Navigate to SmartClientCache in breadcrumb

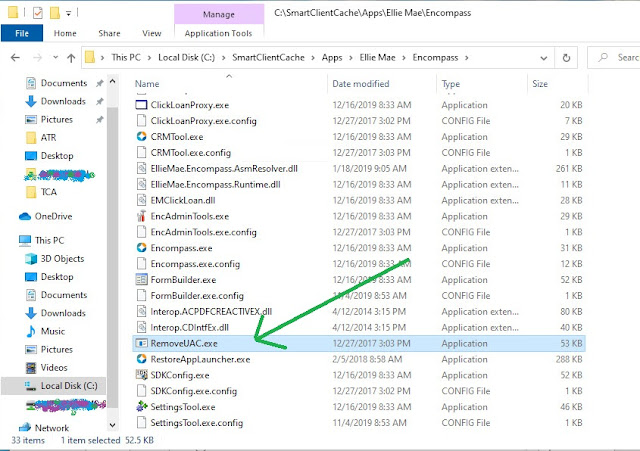click(x=268, y=58)
